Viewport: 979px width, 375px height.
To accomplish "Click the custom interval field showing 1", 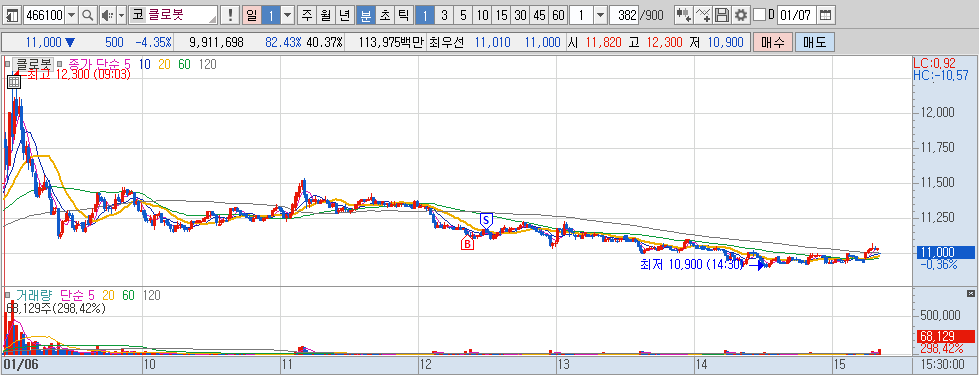I will click(581, 15).
